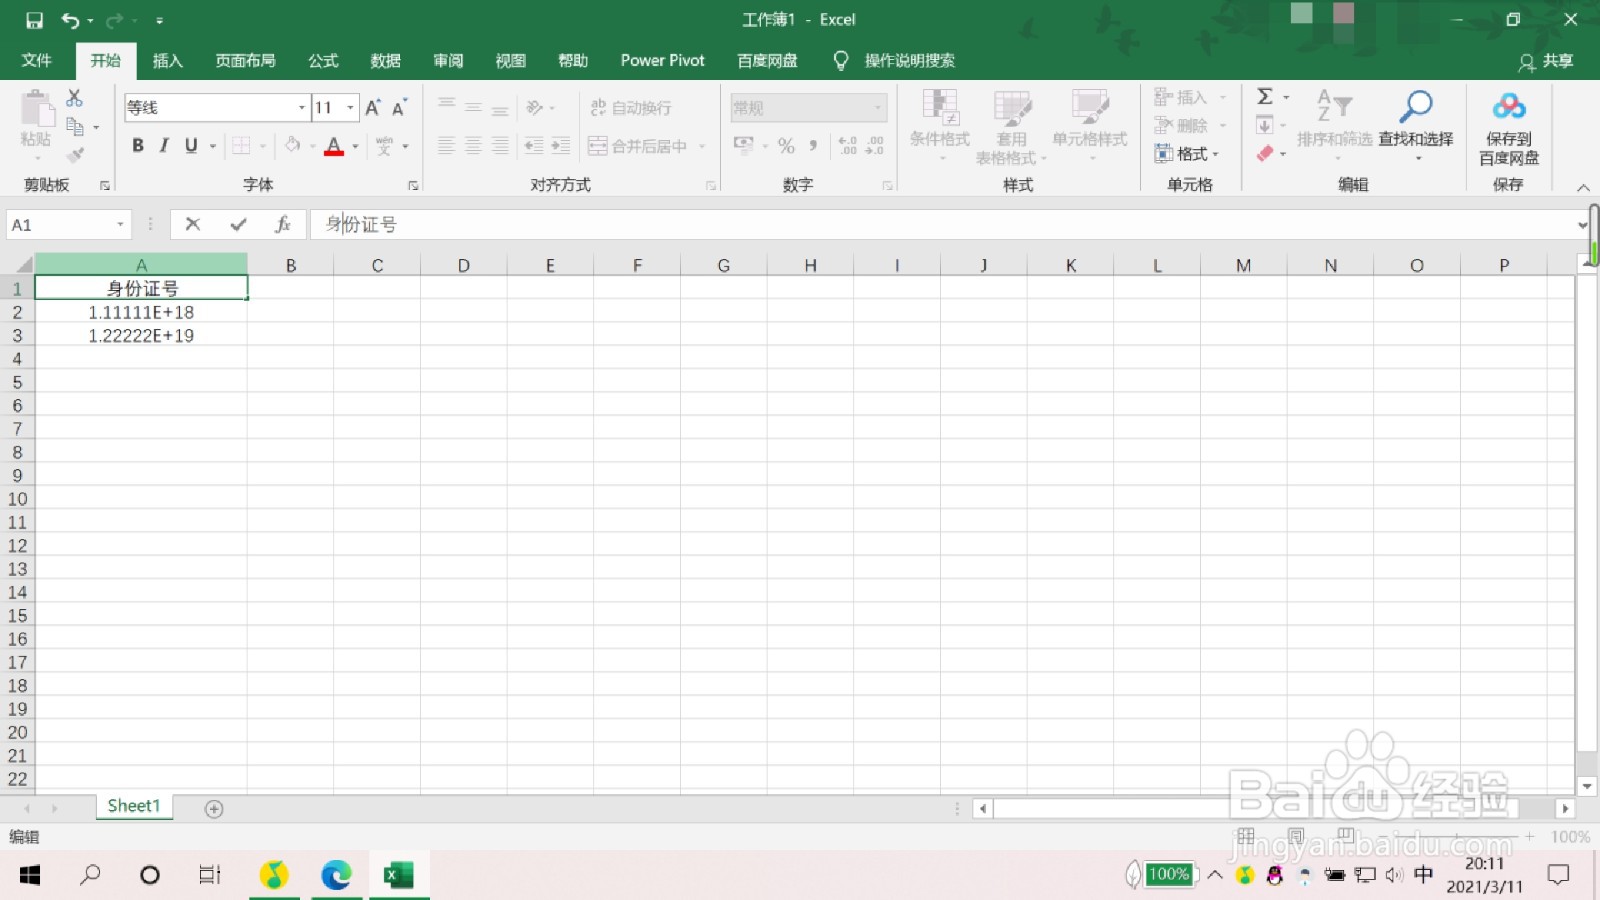Open Microsoft Edge from the taskbar
Image resolution: width=1600 pixels, height=900 pixels.
pos(336,875)
